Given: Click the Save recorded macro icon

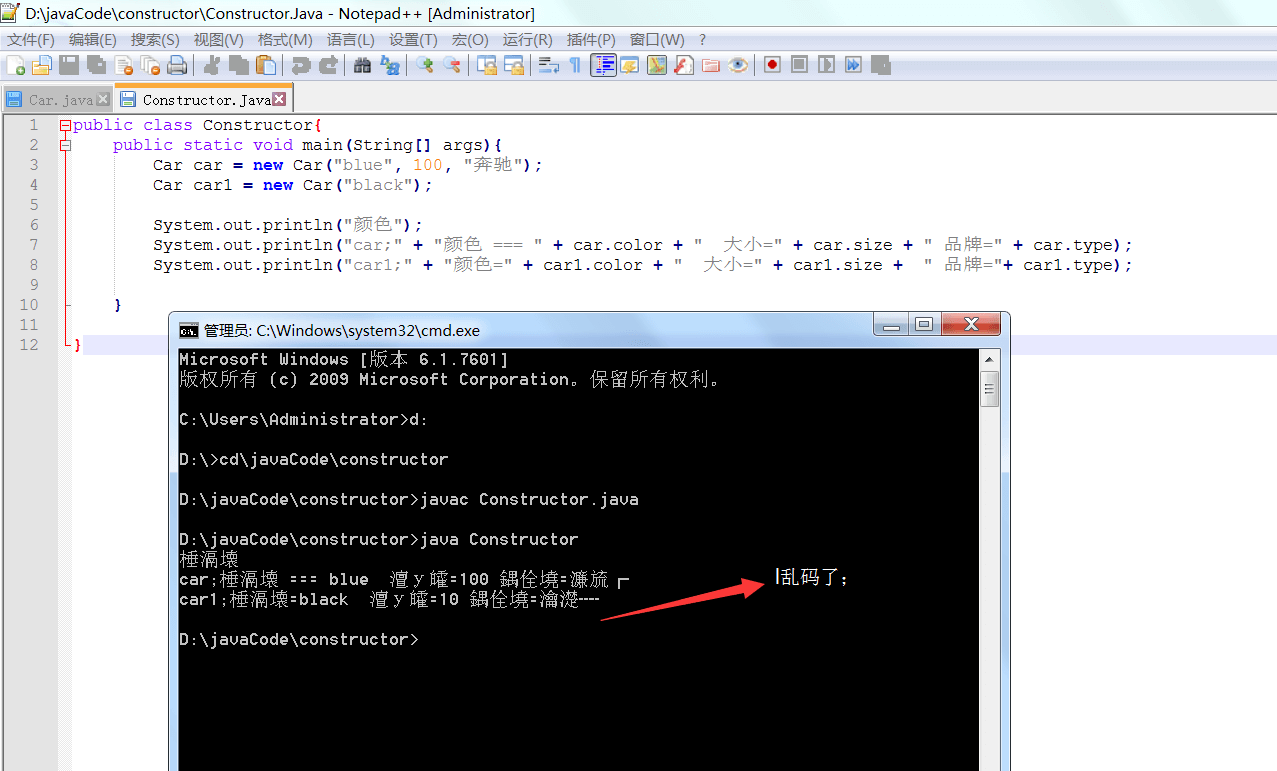Looking at the screenshot, I should (880, 65).
